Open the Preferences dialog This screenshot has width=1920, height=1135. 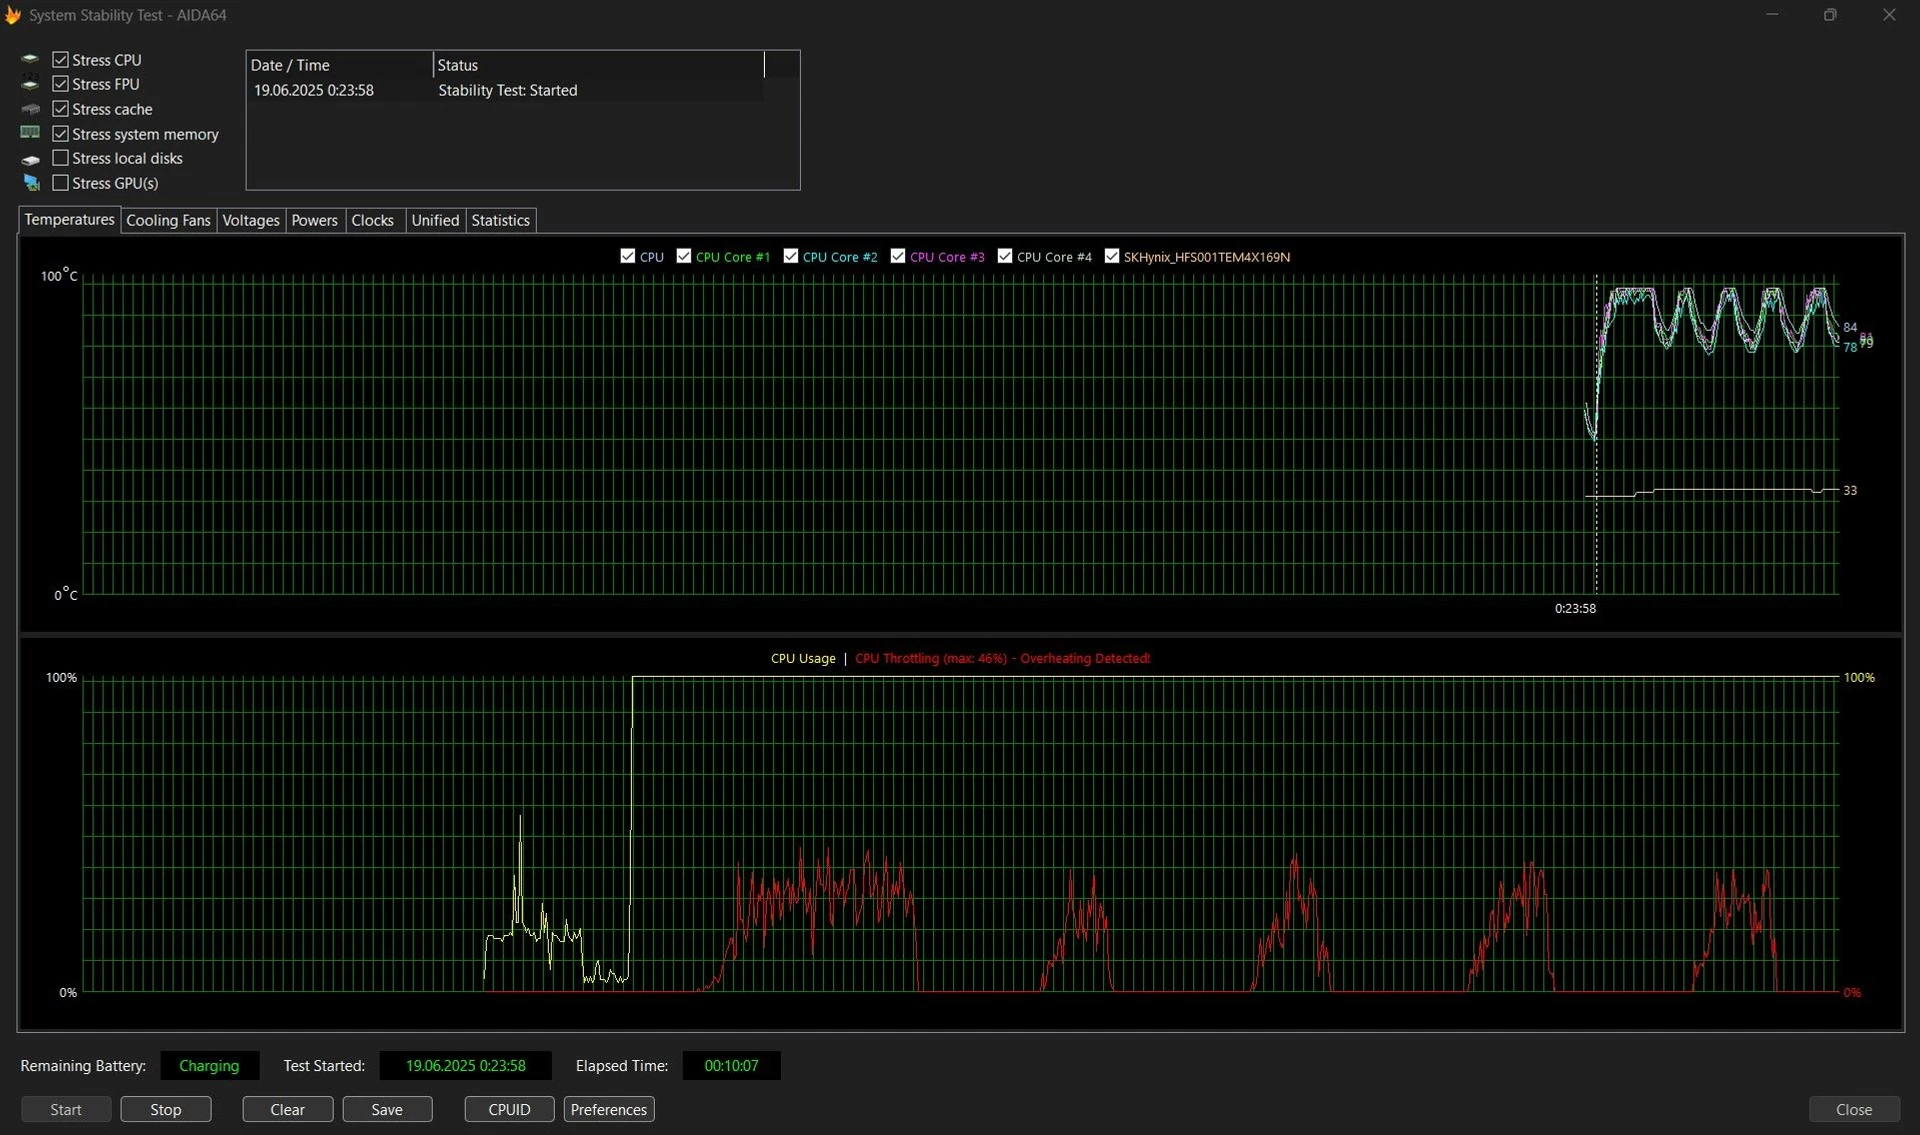(609, 1109)
